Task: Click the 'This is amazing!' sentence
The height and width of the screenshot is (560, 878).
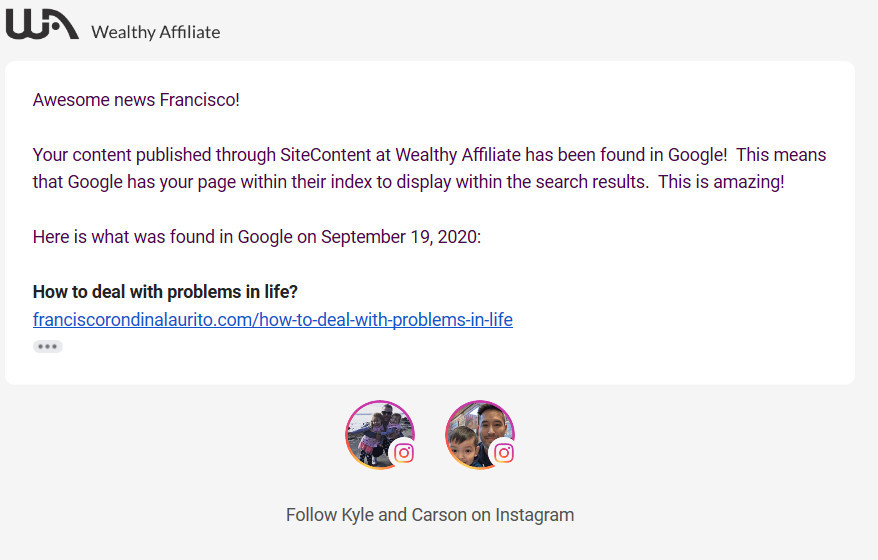Action: click(x=721, y=182)
